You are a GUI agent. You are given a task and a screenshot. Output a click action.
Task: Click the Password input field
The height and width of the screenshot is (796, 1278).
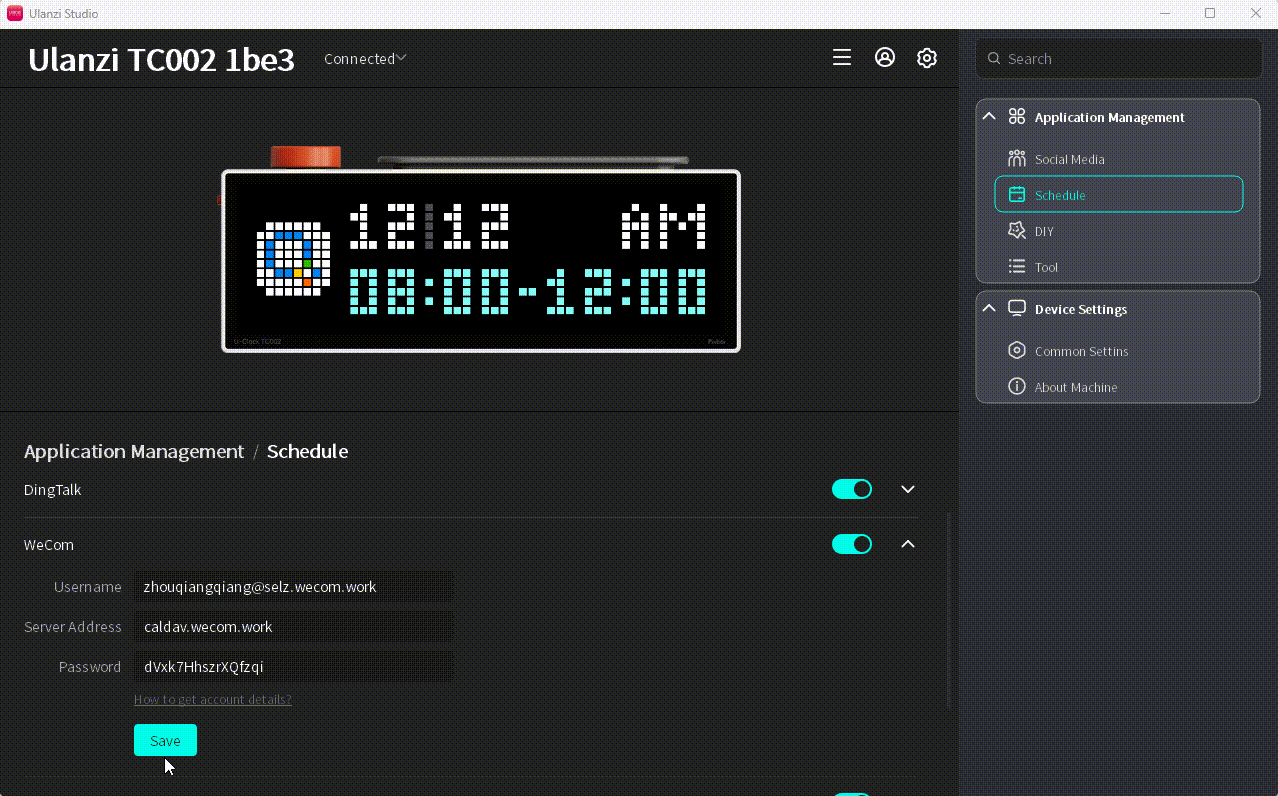[293, 667]
